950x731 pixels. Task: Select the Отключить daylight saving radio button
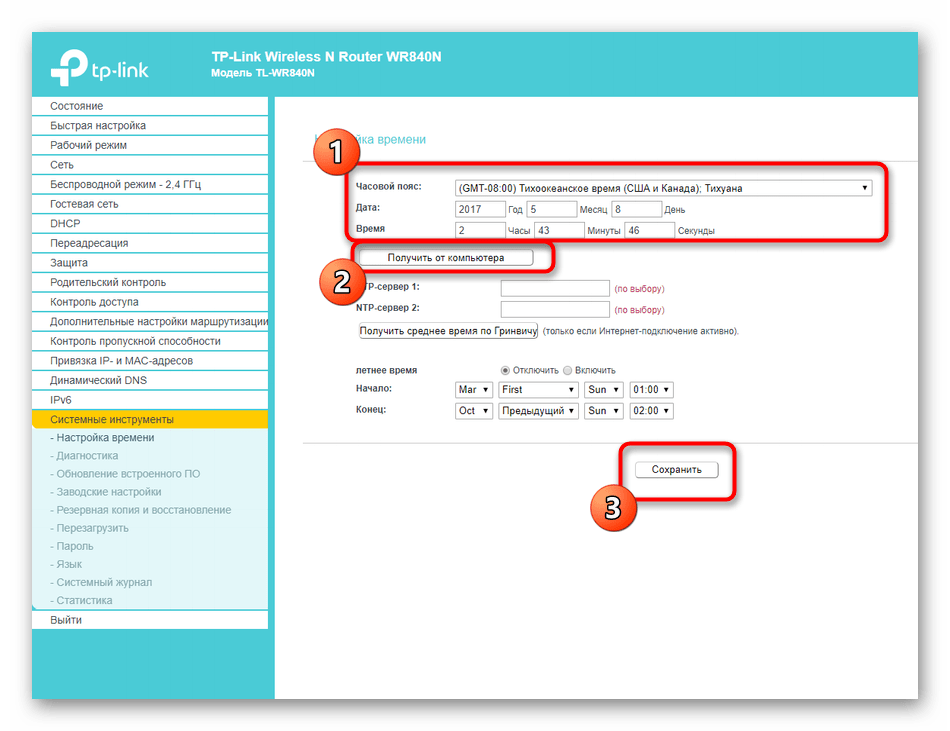pos(505,370)
